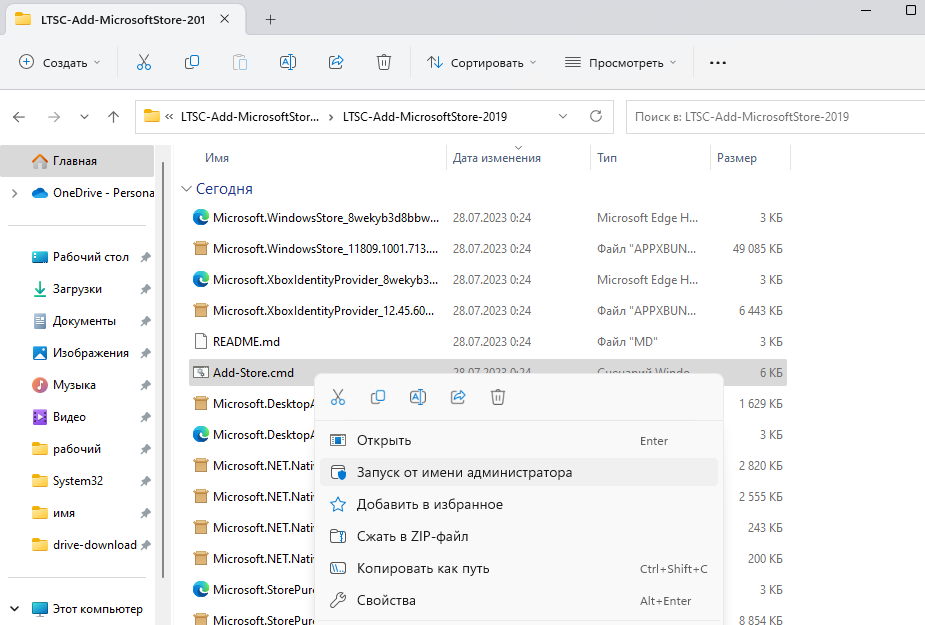Image resolution: width=925 pixels, height=625 pixels.
Task: Expand the OneDrive tree node
Action: click(x=15, y=193)
